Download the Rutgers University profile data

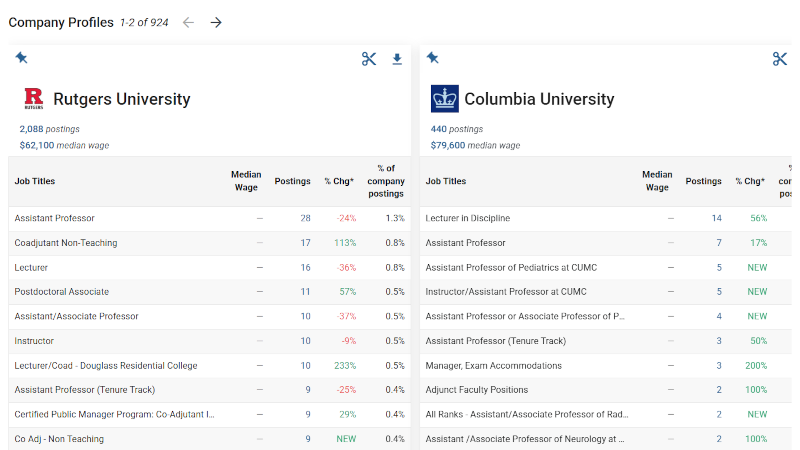(397, 59)
